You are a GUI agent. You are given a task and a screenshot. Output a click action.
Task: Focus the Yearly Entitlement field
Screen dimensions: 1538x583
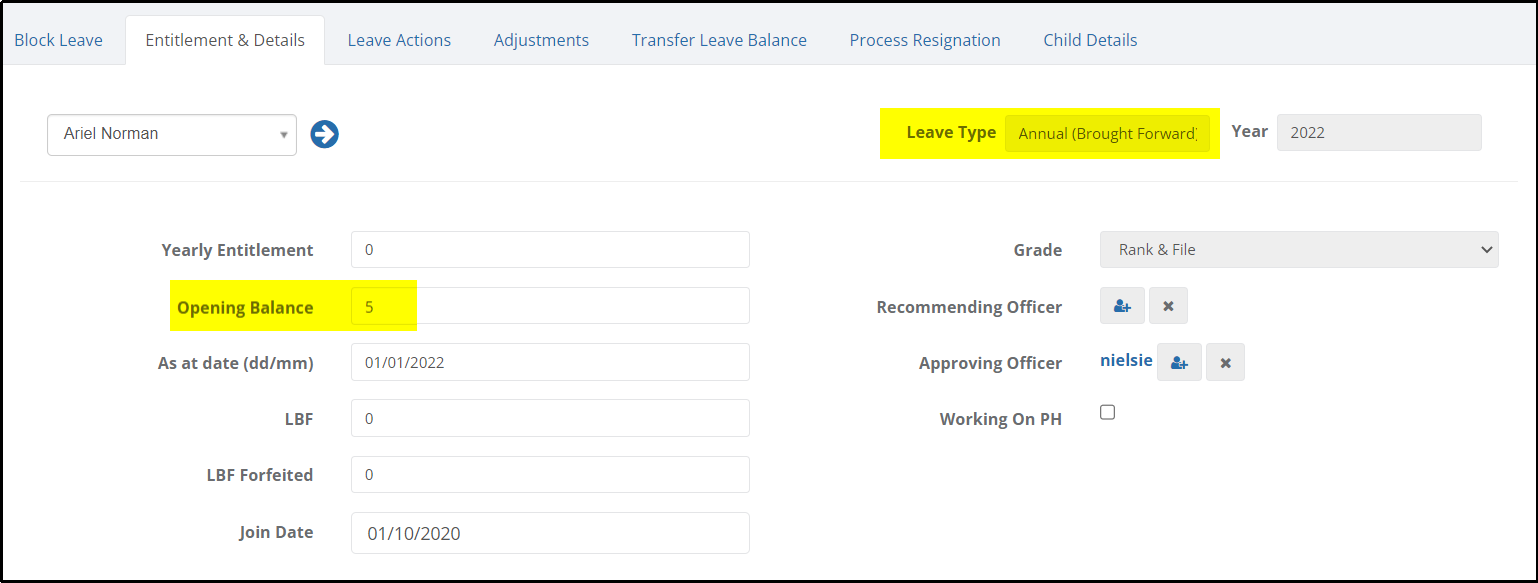550,249
